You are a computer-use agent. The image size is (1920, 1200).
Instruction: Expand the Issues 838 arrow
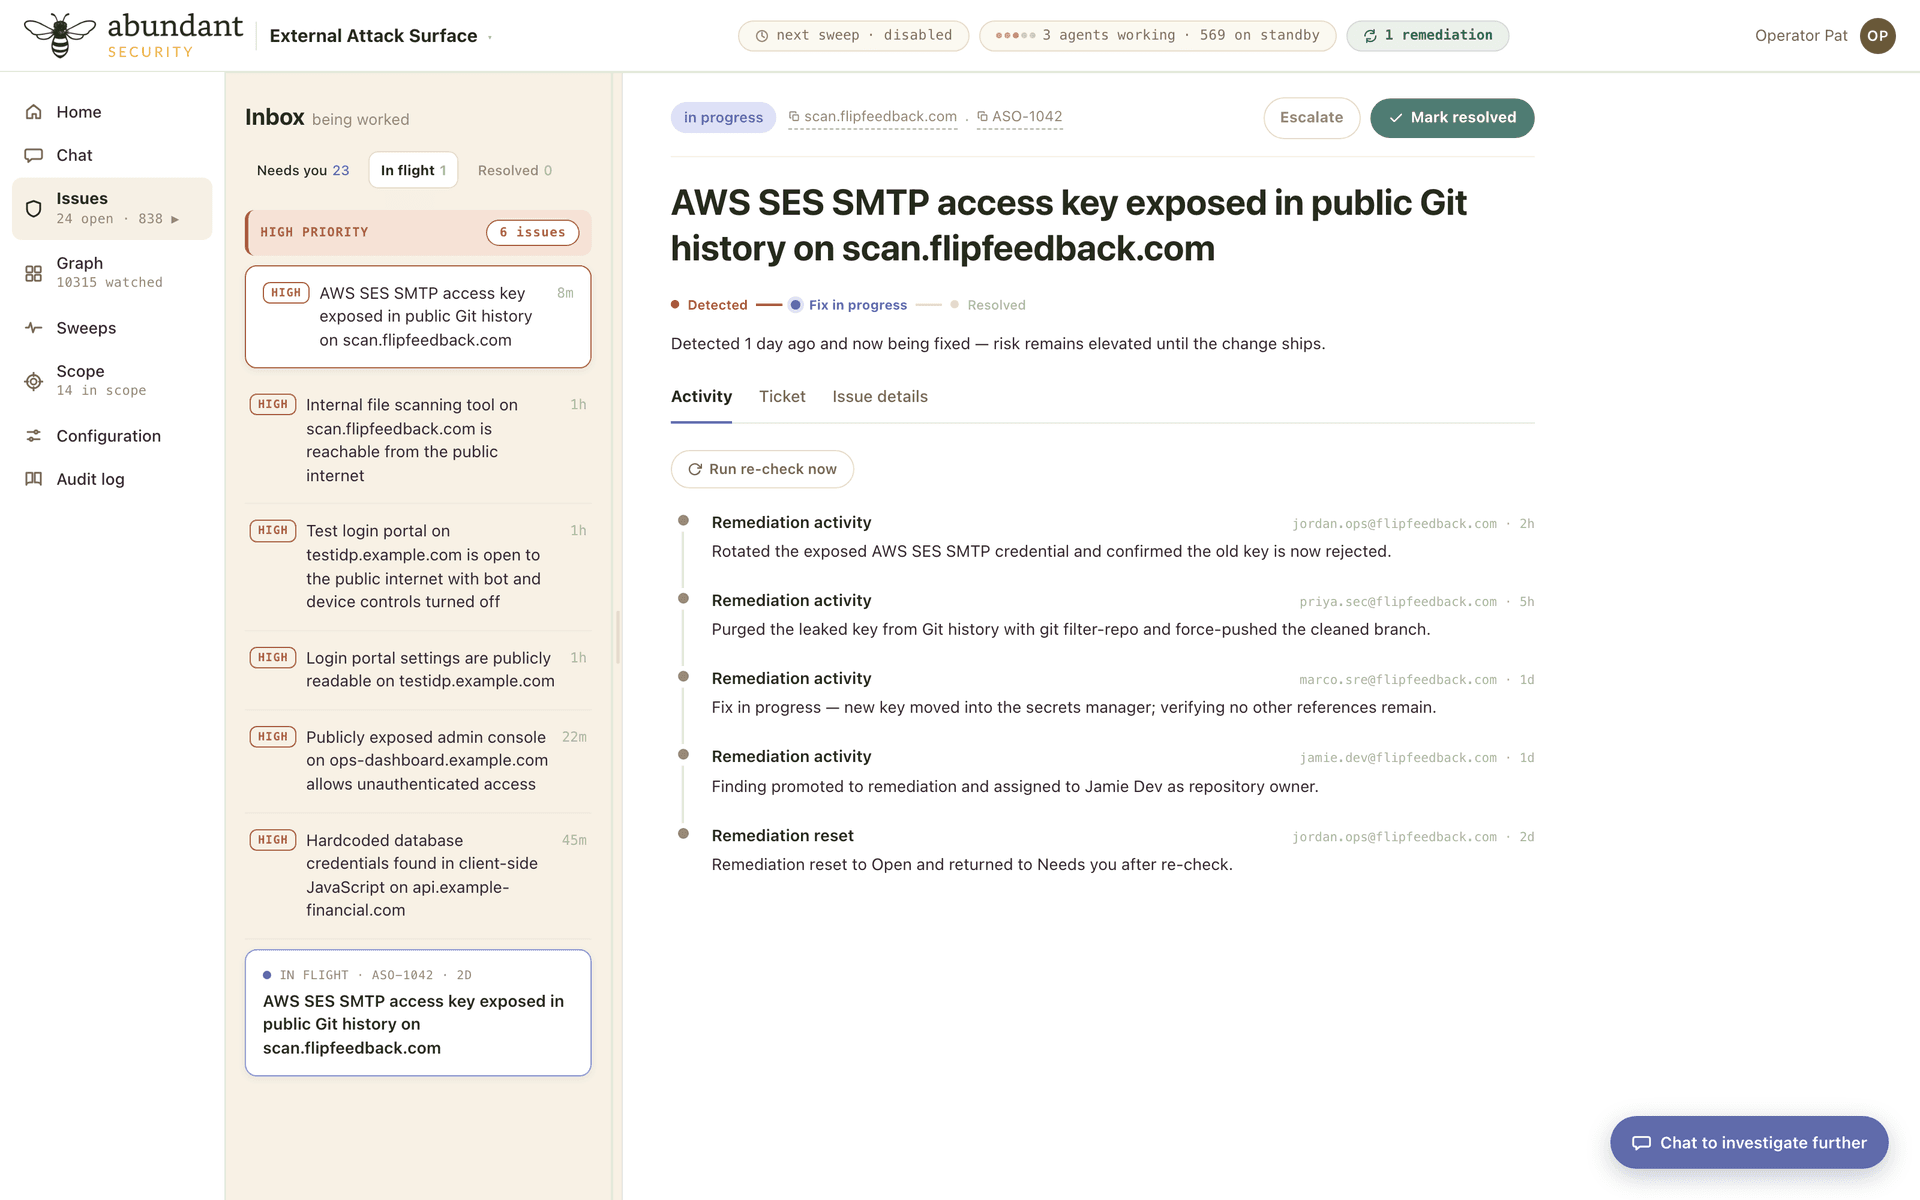tap(175, 219)
